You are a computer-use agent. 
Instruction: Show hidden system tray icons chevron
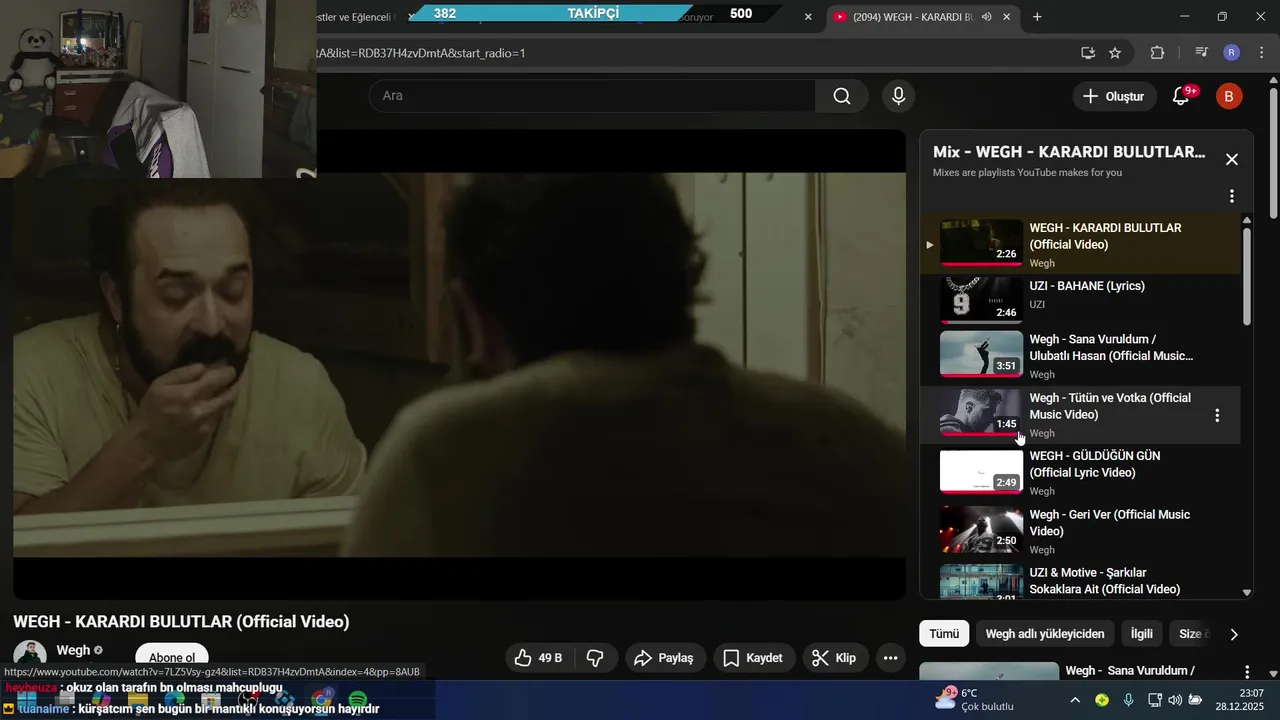tap(1074, 700)
